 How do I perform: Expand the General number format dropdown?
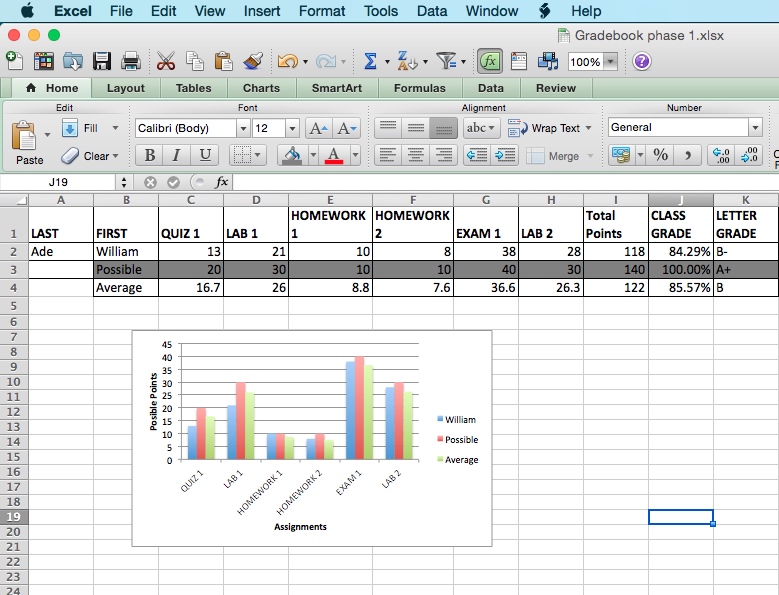click(755, 128)
